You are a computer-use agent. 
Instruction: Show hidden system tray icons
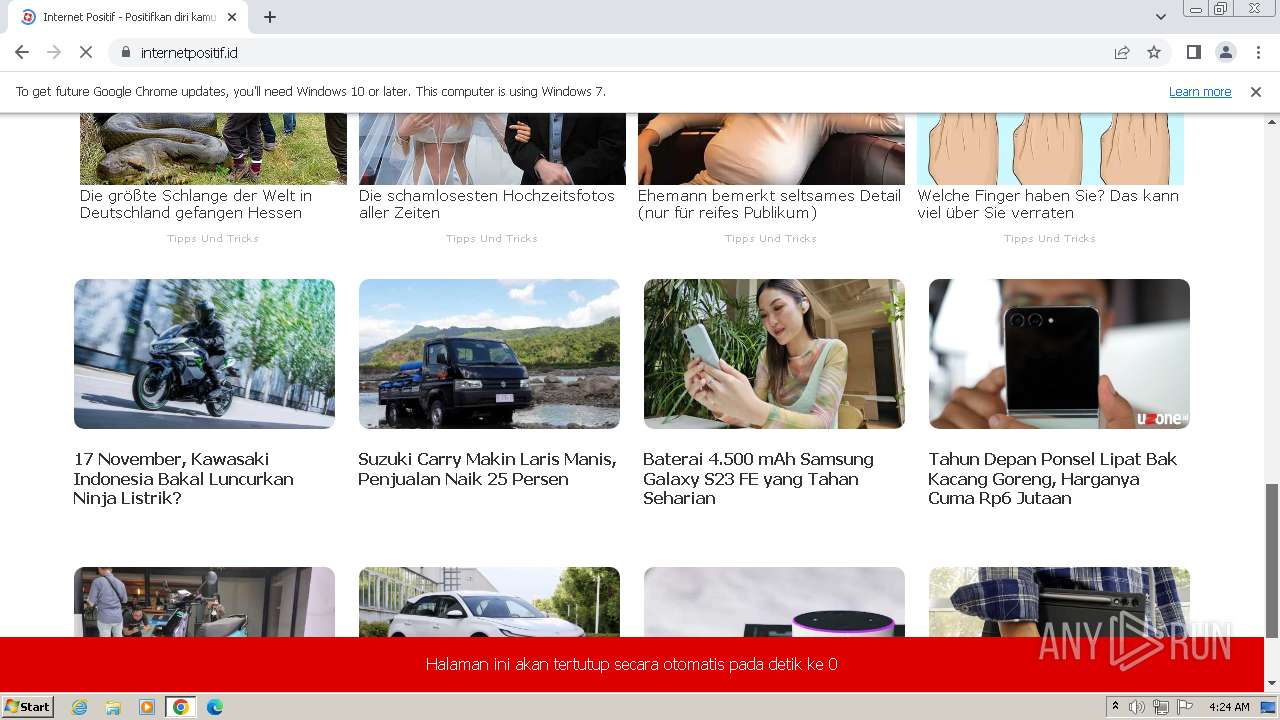pyautogui.click(x=1115, y=707)
